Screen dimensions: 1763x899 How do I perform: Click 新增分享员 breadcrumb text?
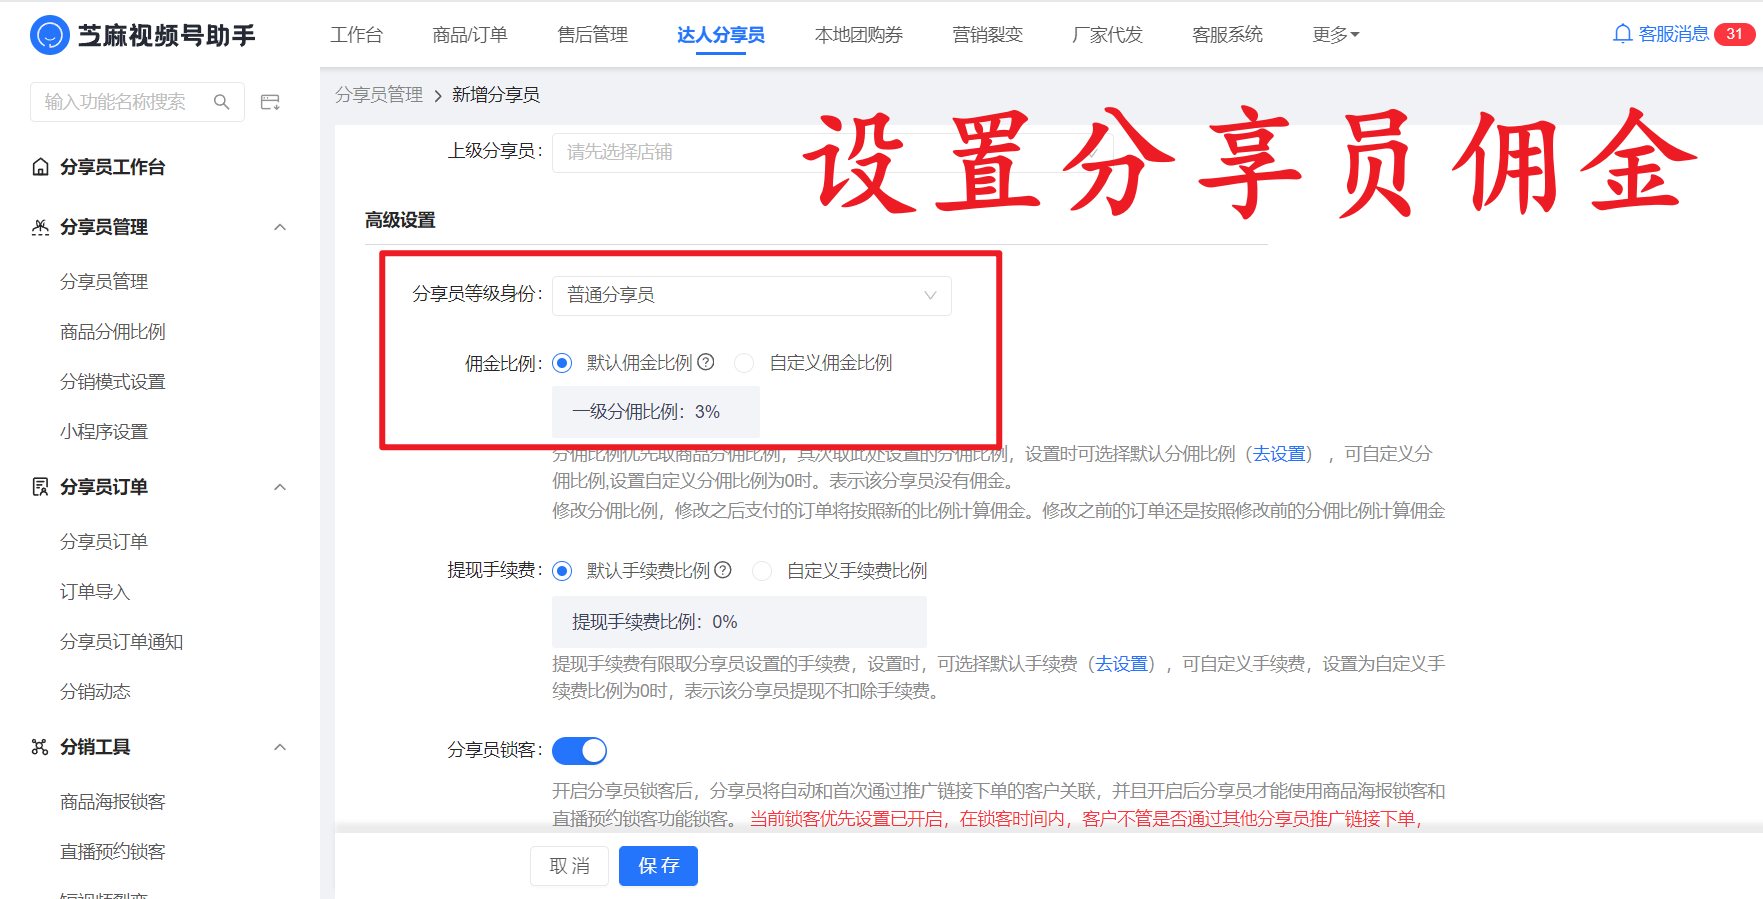coord(496,95)
